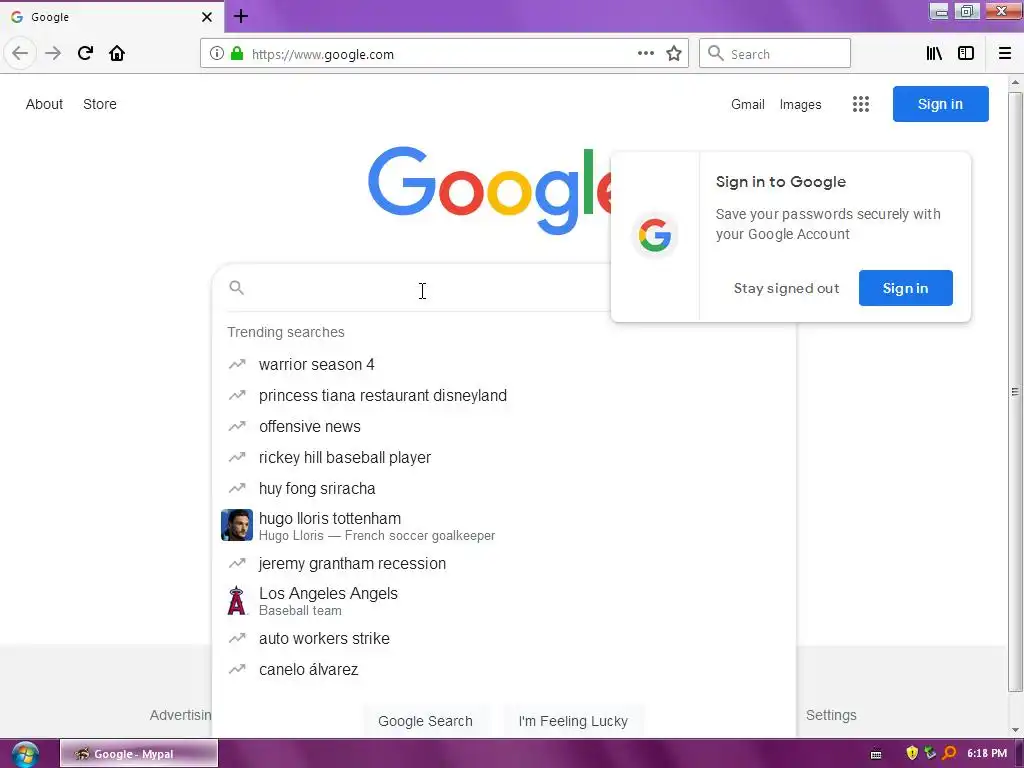Click the Google G logo in sign-in popup

point(655,235)
